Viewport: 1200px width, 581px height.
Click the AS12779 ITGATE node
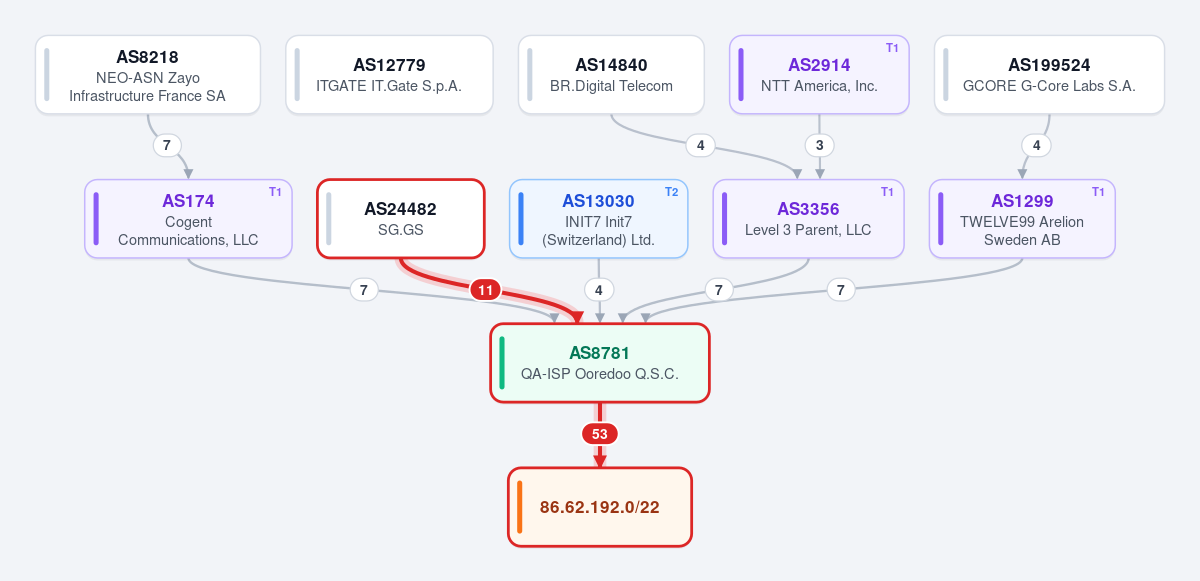point(389,75)
